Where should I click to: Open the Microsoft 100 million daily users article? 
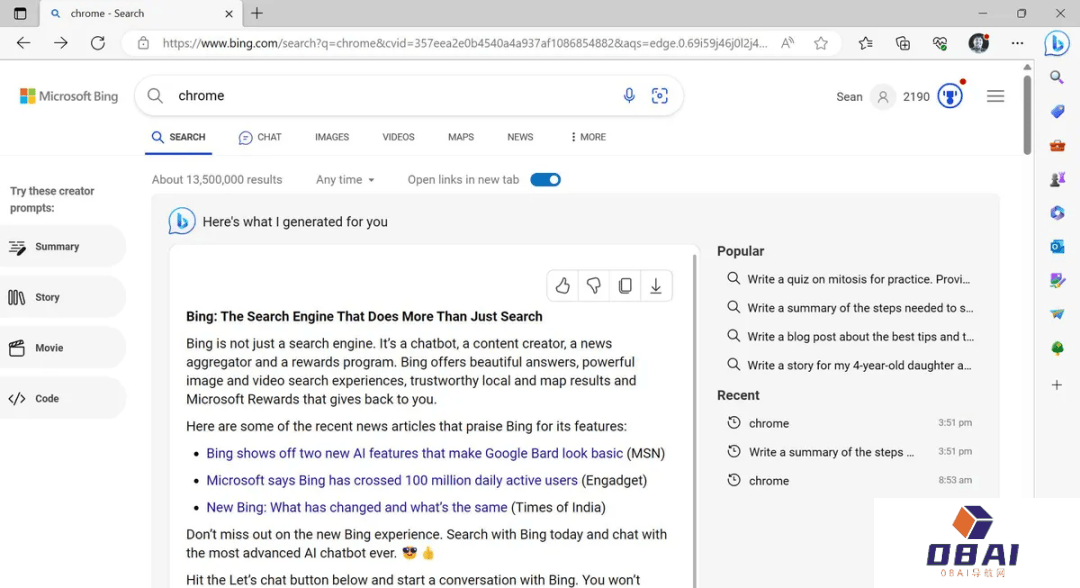(391, 481)
